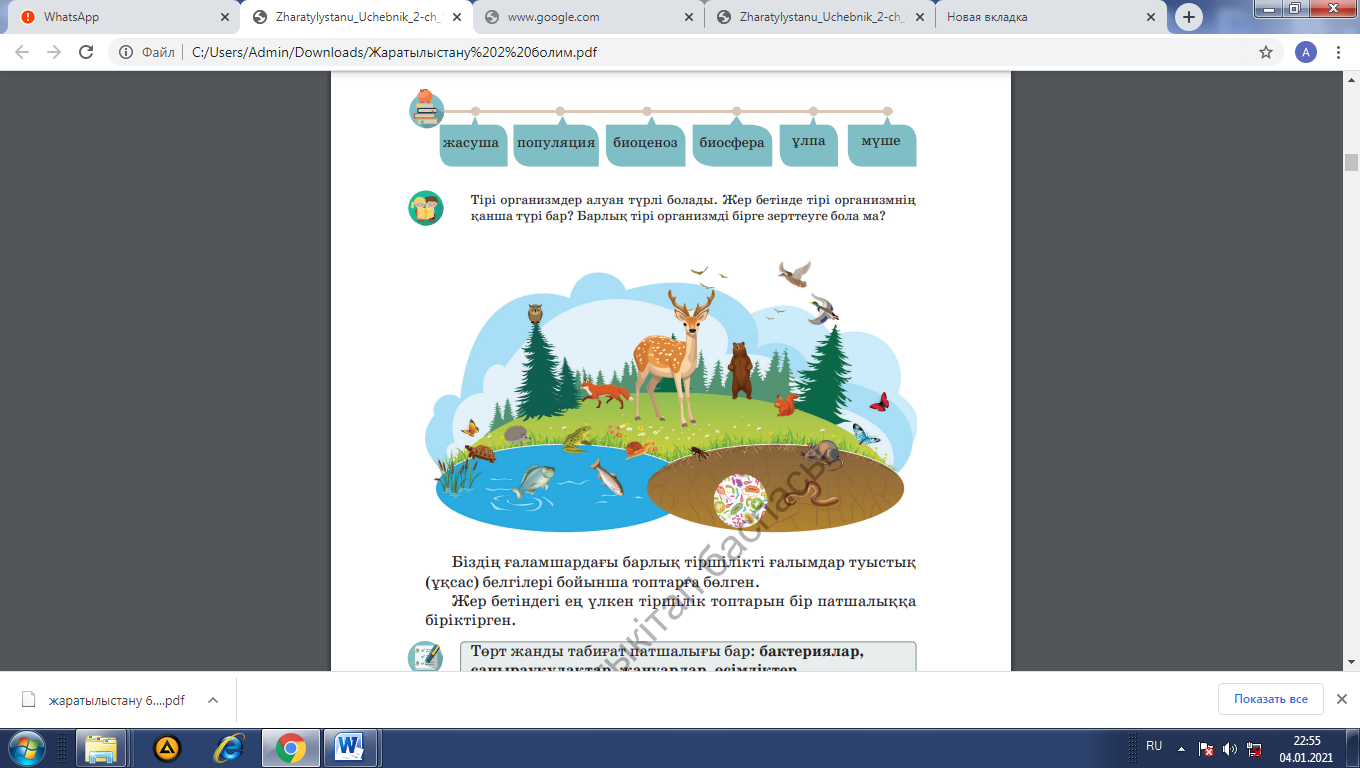Image resolution: width=1360 pixels, height=768 pixels.
Task: Open downloaded file жаратылыстану 6....pdf
Action: coord(117,700)
